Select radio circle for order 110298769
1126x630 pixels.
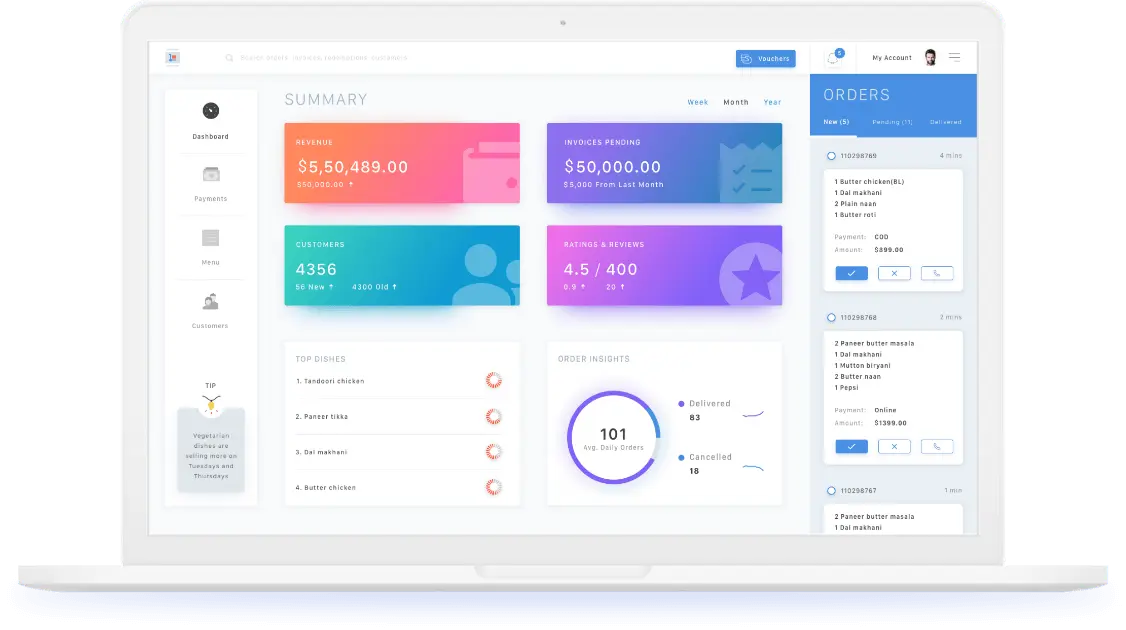(831, 156)
